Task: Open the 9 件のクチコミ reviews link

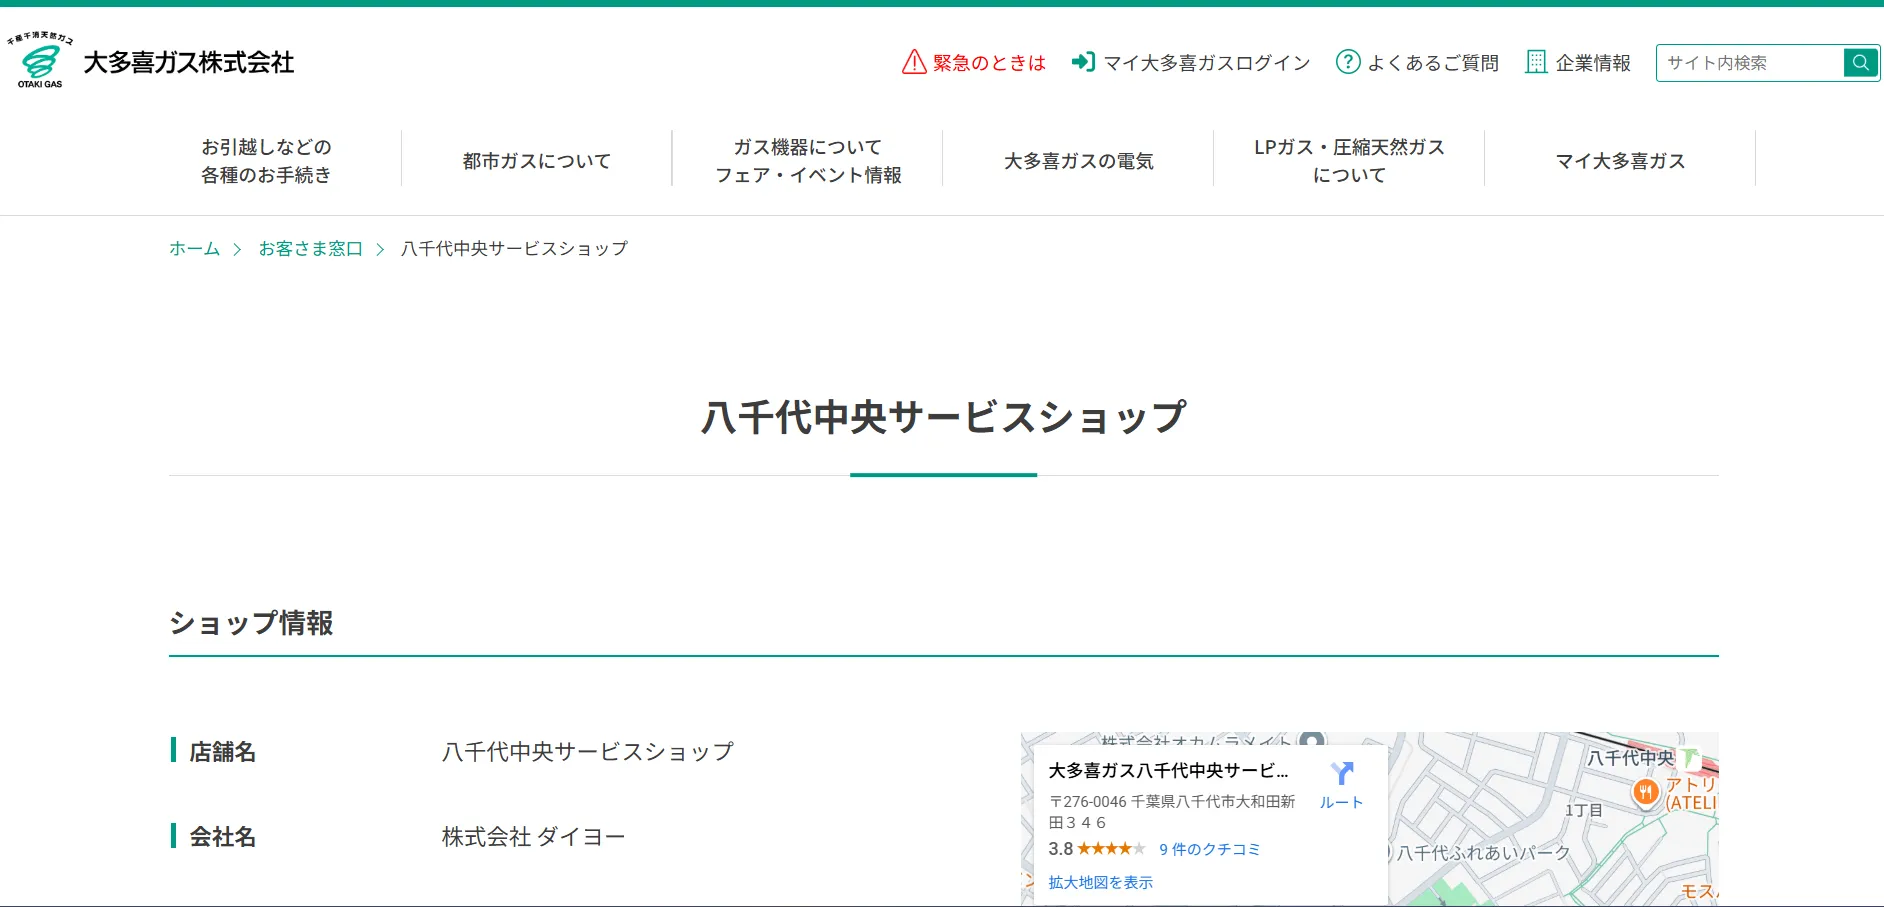Action: click(1209, 849)
